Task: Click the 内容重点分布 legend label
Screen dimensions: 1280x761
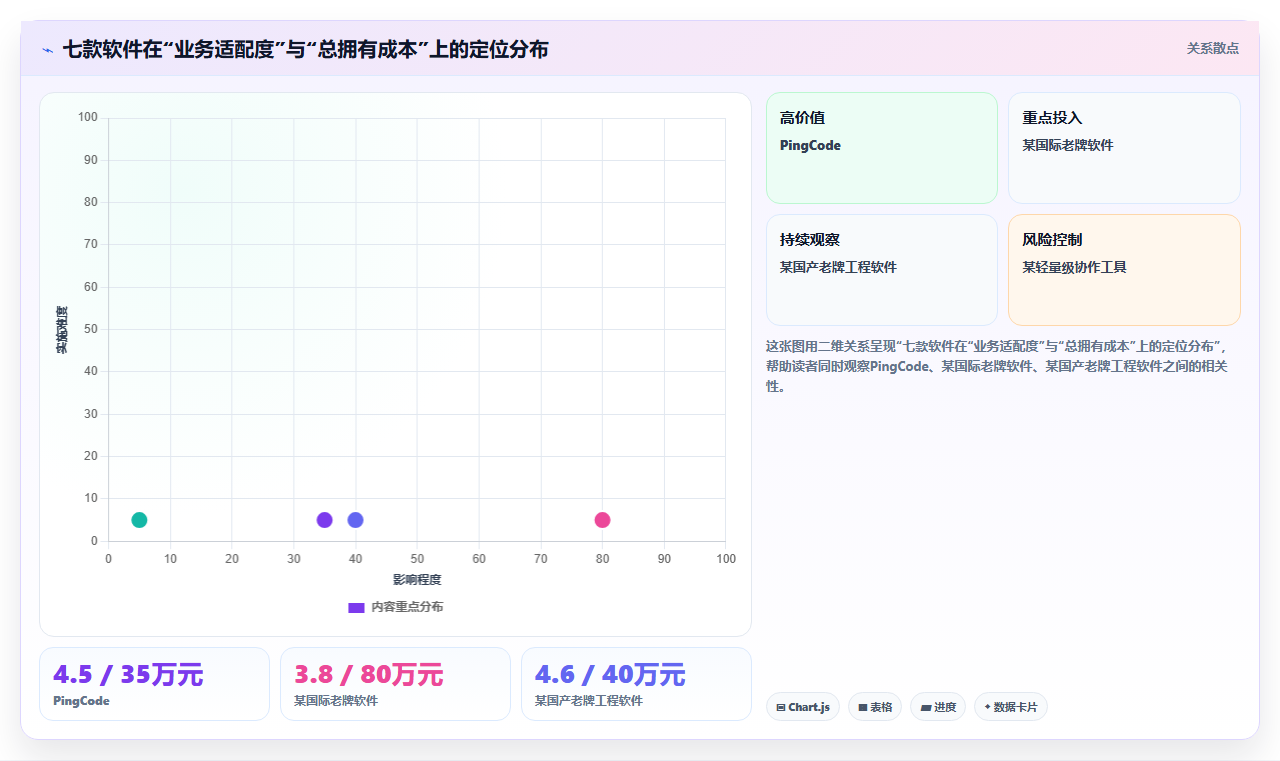Action: [x=407, y=607]
